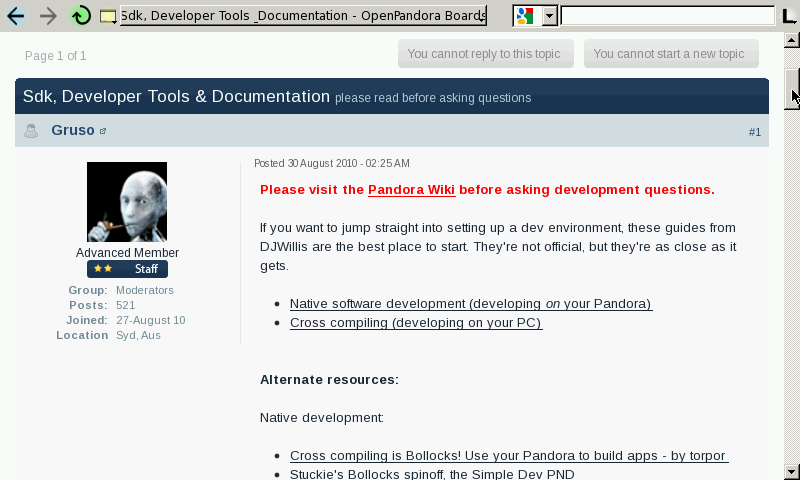The image size is (800, 480).
Task: Click the user silhouette icon in the post header
Action: tap(31, 131)
